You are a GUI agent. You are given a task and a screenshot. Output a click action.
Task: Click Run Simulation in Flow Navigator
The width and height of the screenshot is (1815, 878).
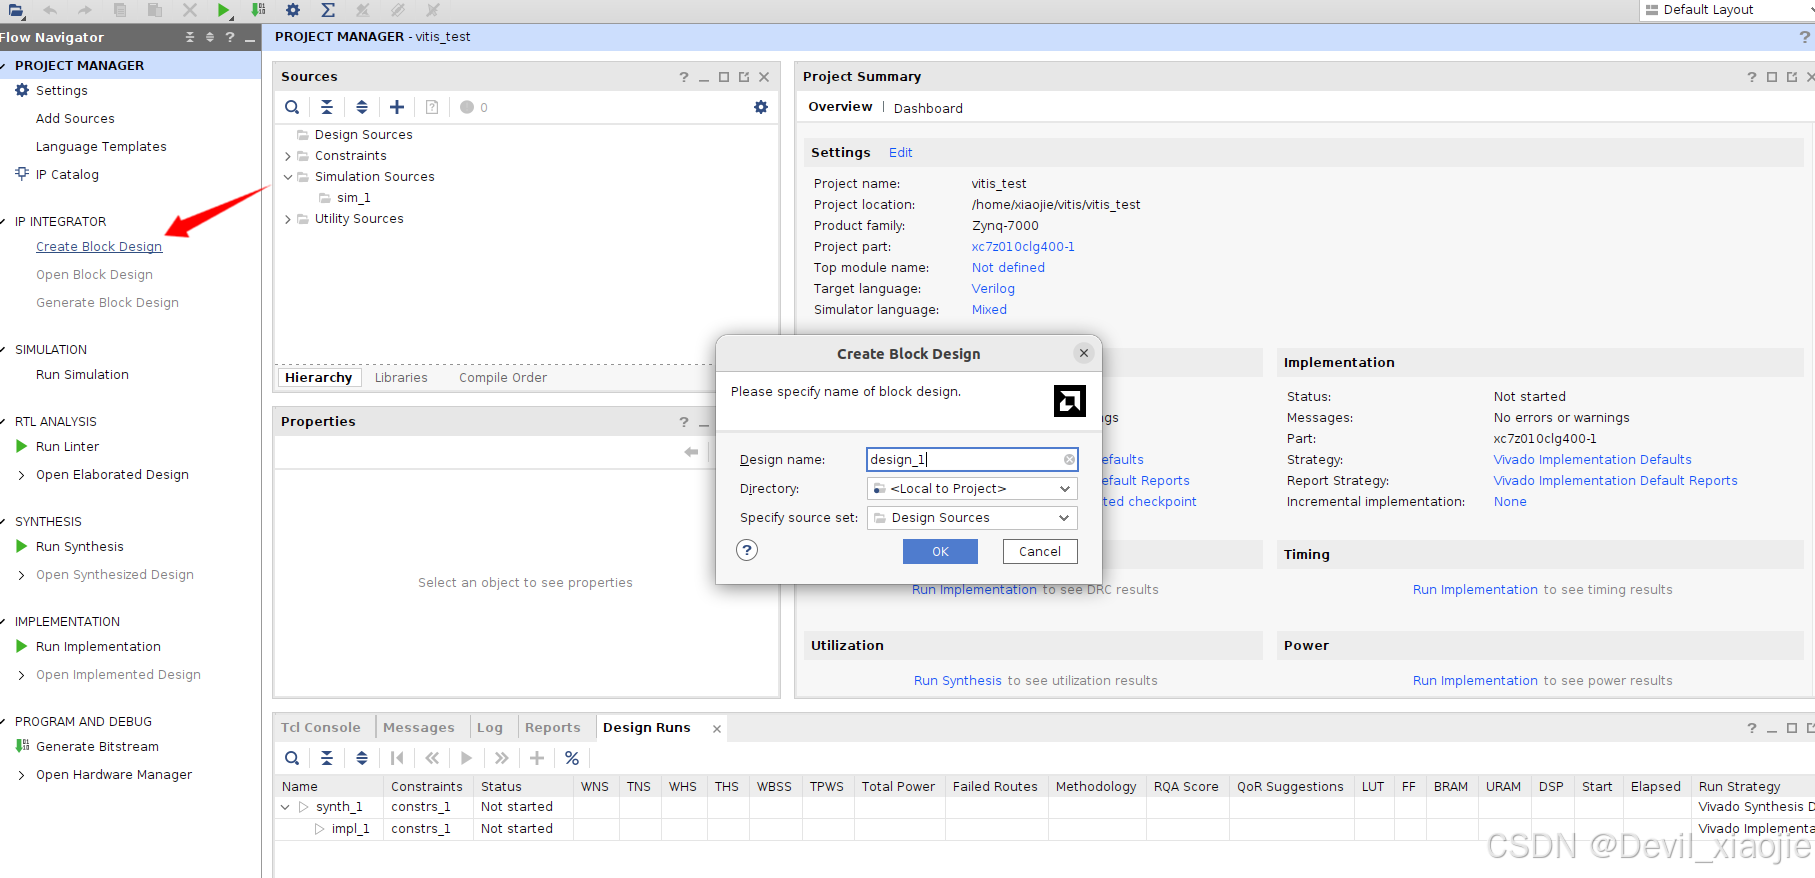pos(82,374)
